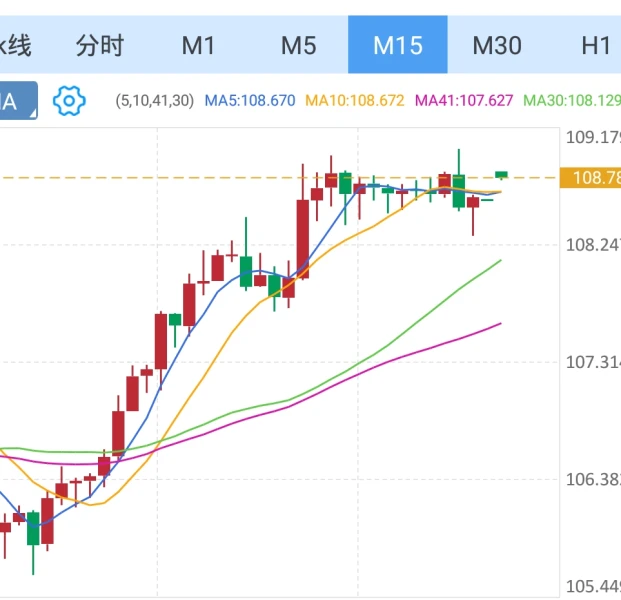Click the MA5:108.670 indicator label
621x600 pixels.
click(250, 101)
